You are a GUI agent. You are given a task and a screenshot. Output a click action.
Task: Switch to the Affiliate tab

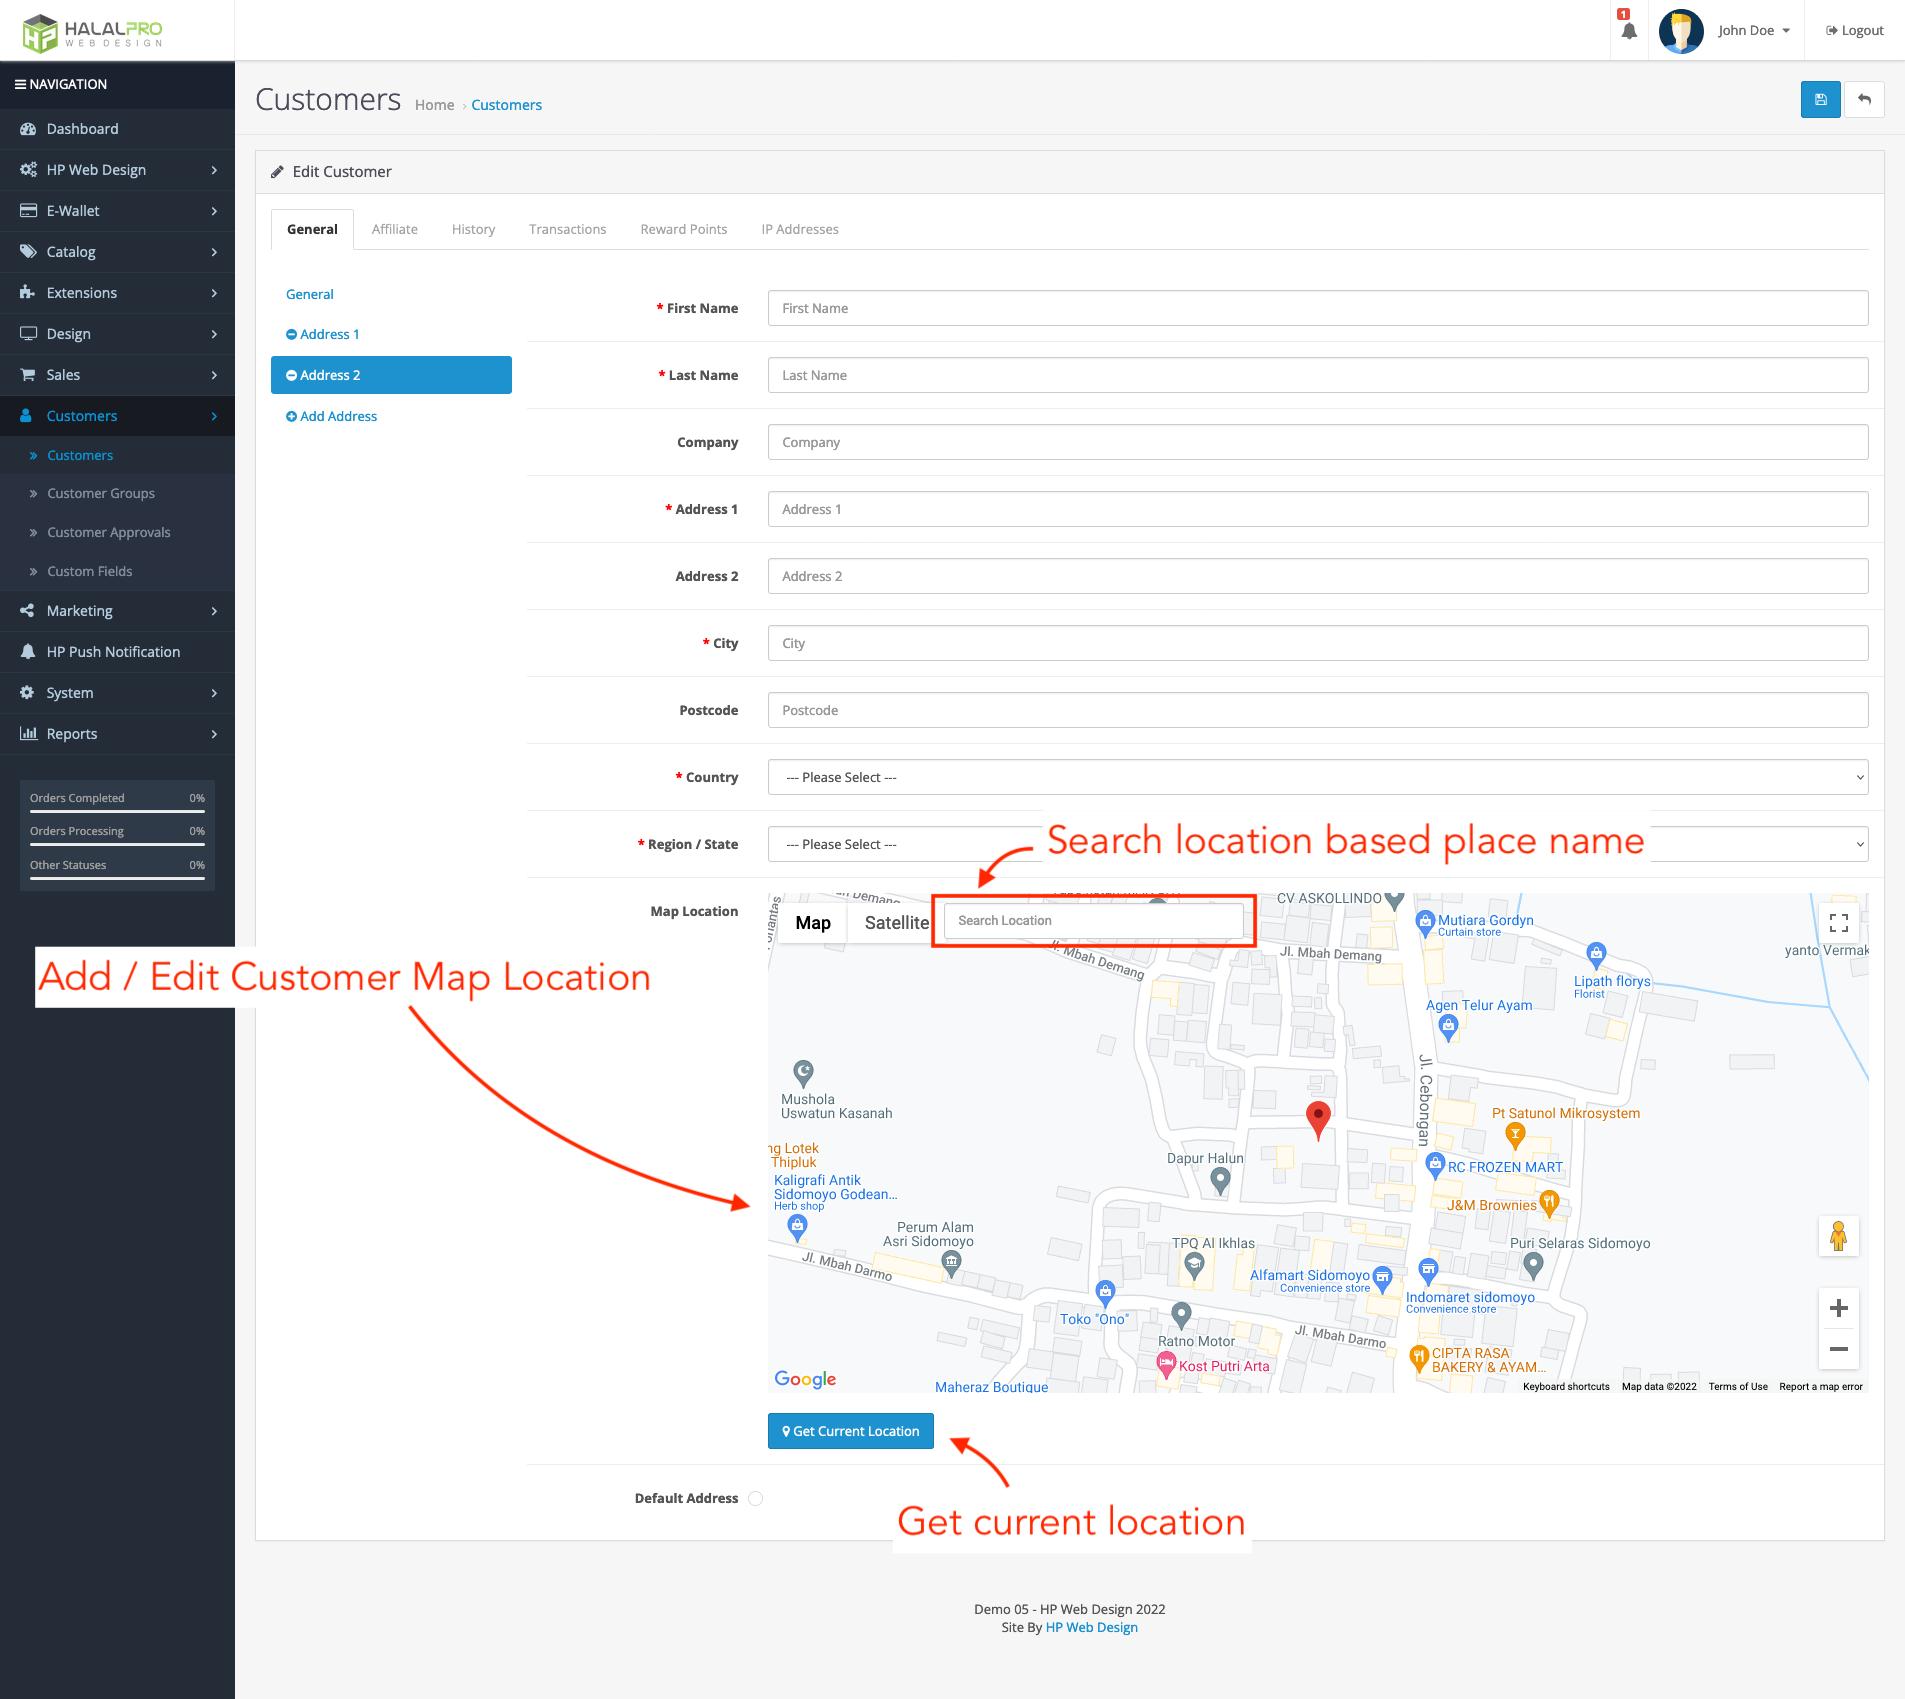[394, 229]
